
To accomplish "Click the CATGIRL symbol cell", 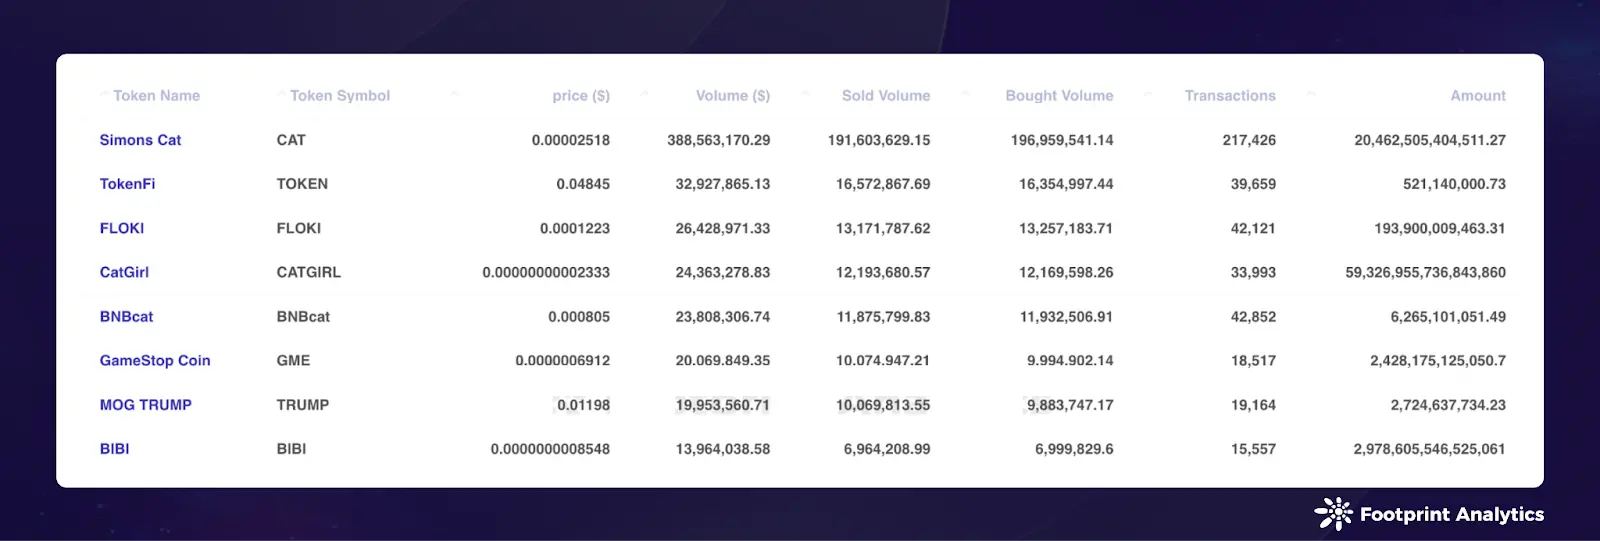I will coord(308,272).
